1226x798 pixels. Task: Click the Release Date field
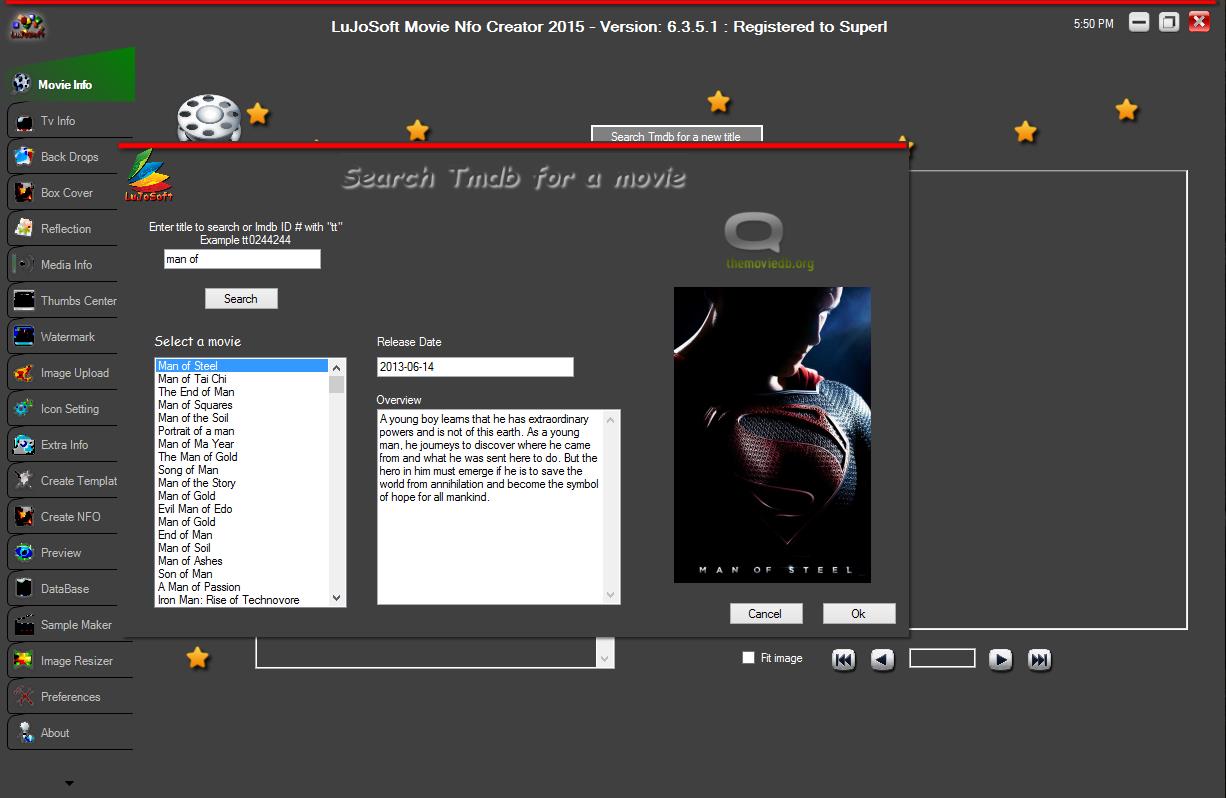pos(475,367)
